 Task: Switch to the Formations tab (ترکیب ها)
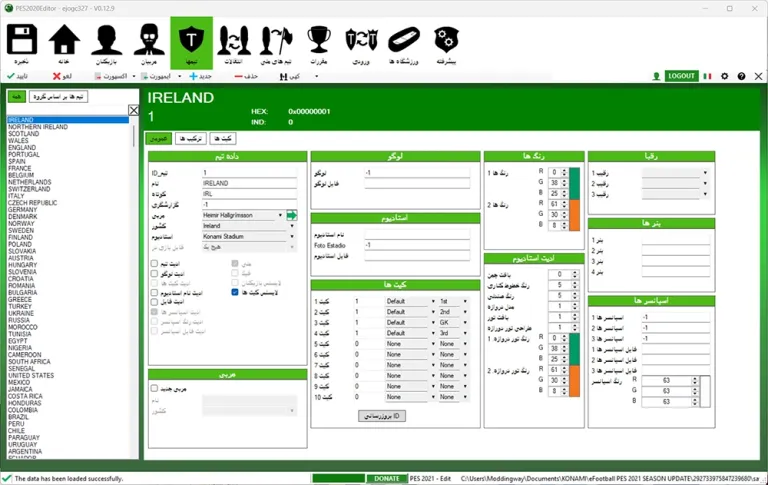(191, 139)
